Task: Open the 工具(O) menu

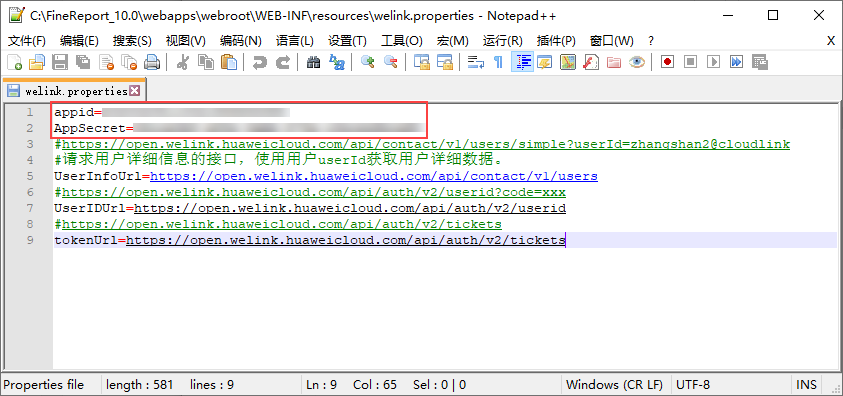Action: coord(402,41)
